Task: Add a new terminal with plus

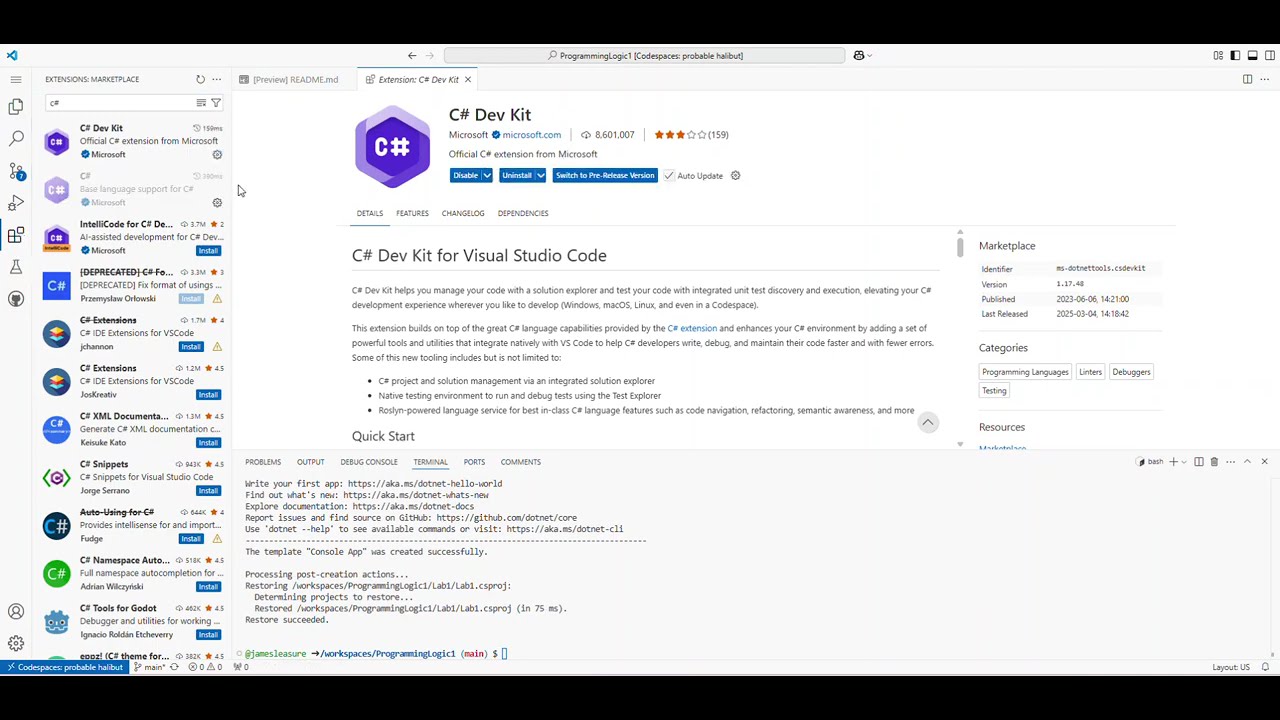Action: point(1173,462)
